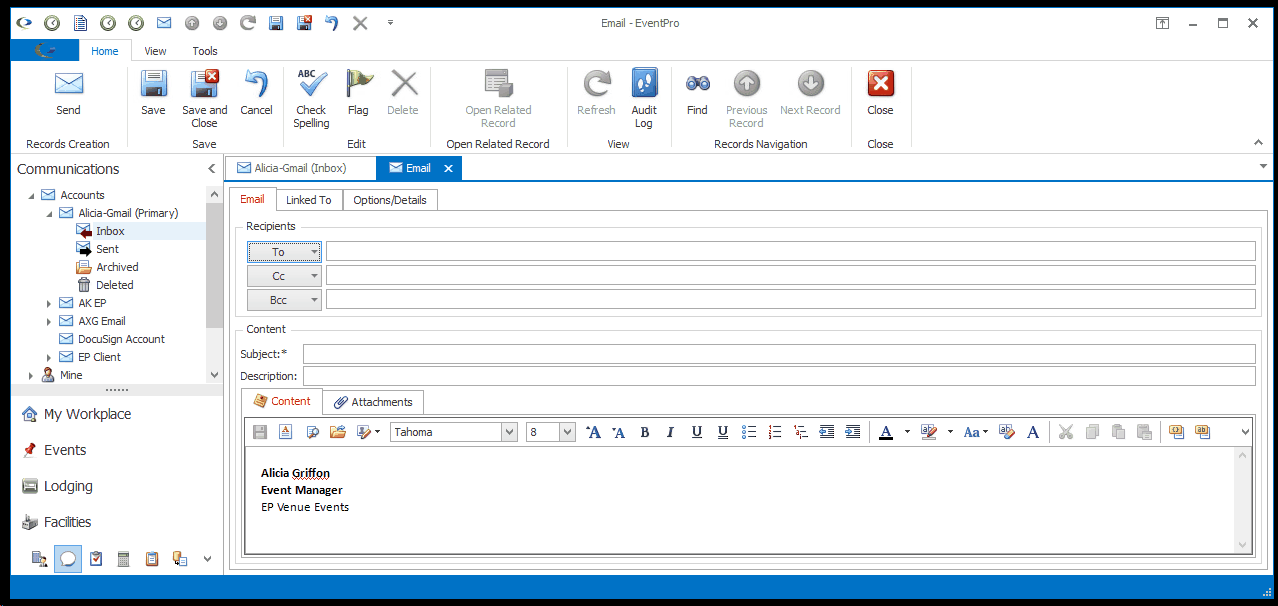
Task: Go to Previous Record
Action: (x=746, y=99)
